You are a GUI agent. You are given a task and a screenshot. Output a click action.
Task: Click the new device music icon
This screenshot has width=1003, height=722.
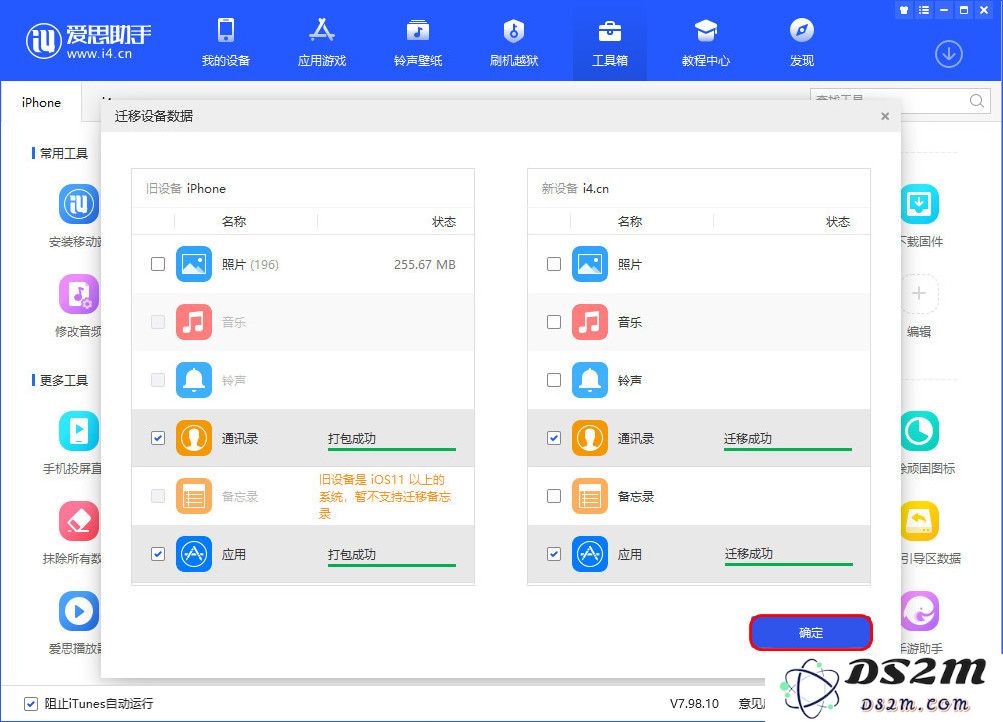[590, 322]
